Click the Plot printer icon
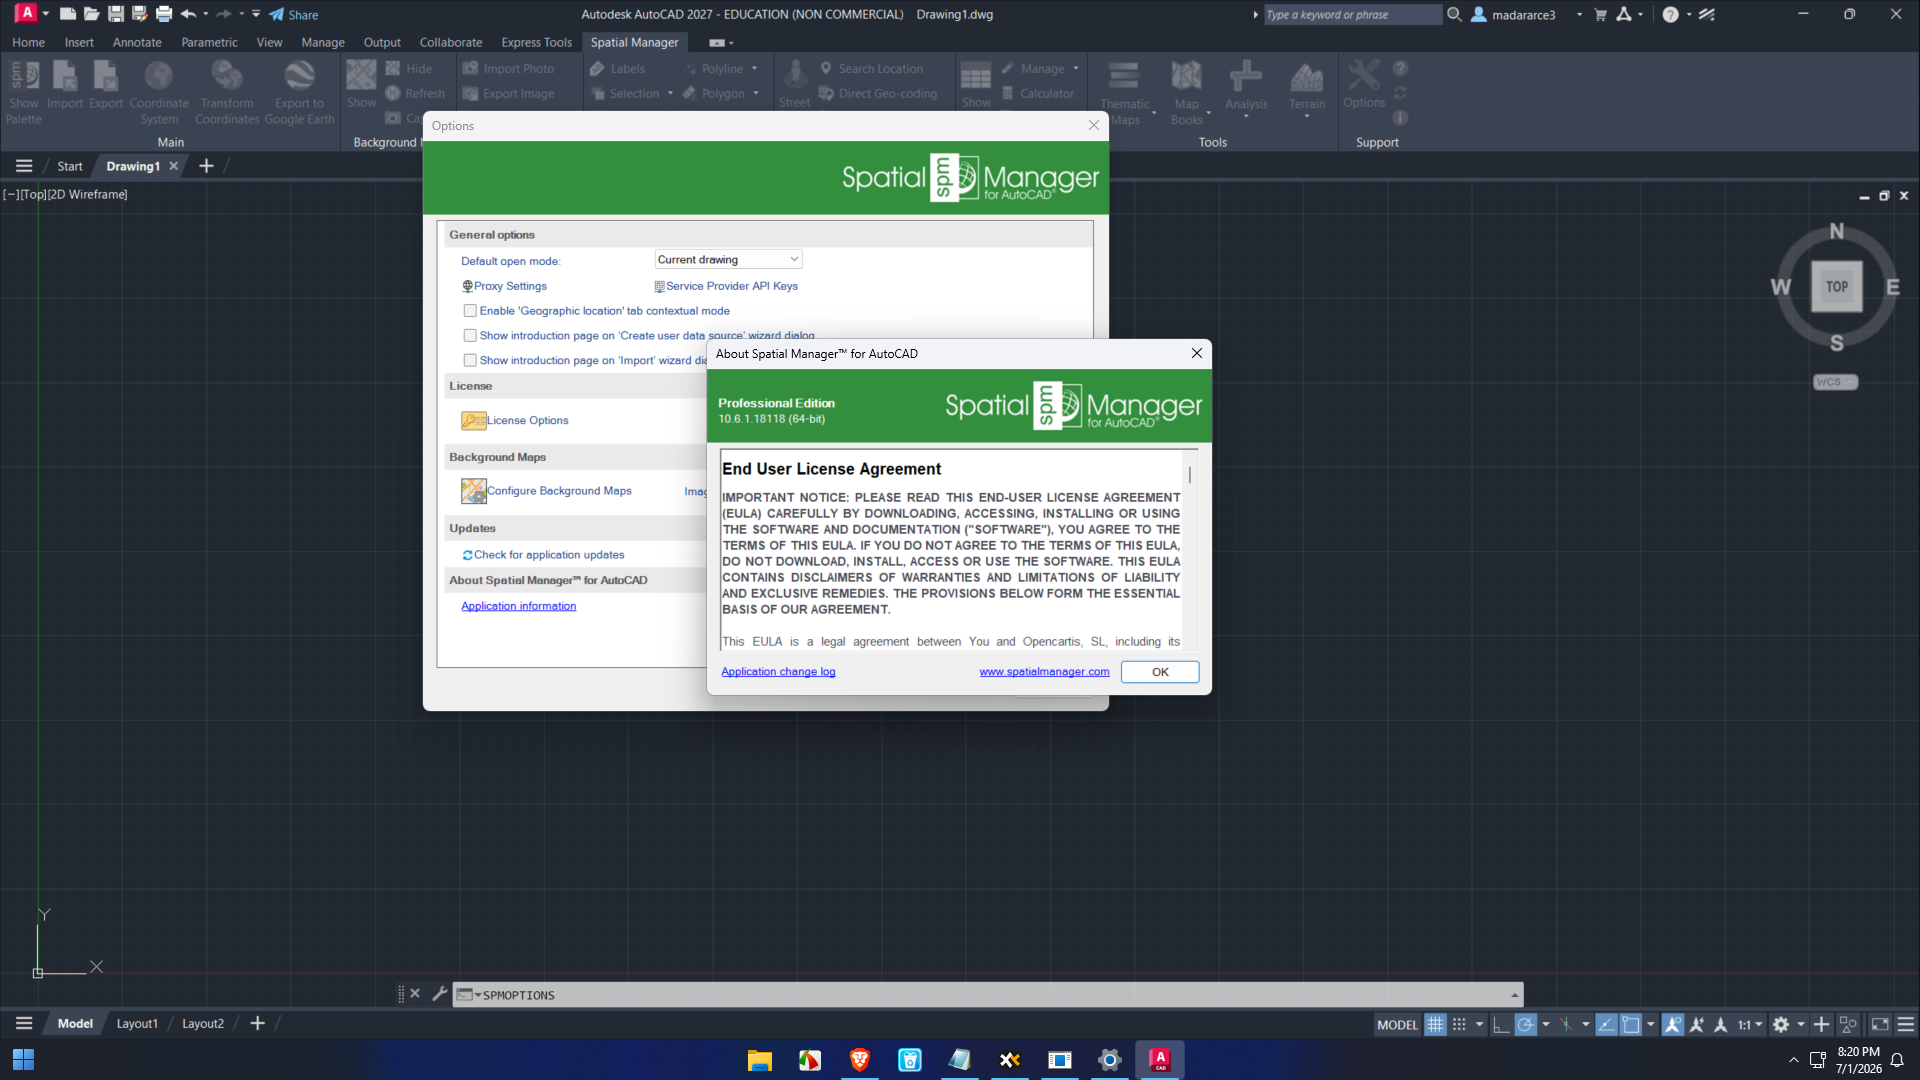Viewport: 1920px width, 1080px height. coord(164,14)
